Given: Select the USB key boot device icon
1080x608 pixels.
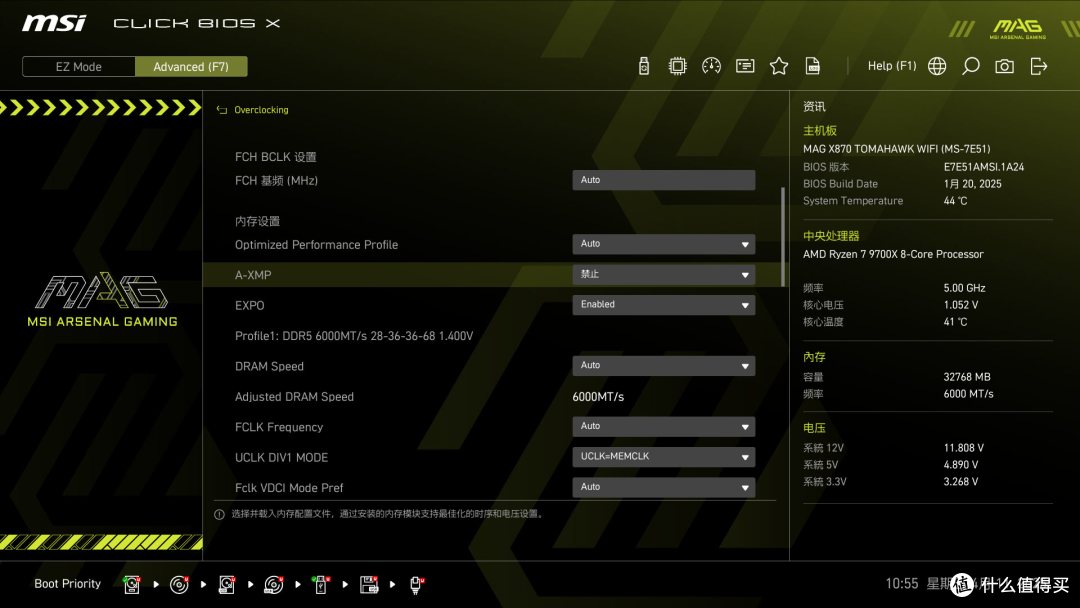Looking at the screenshot, I should 320,585.
